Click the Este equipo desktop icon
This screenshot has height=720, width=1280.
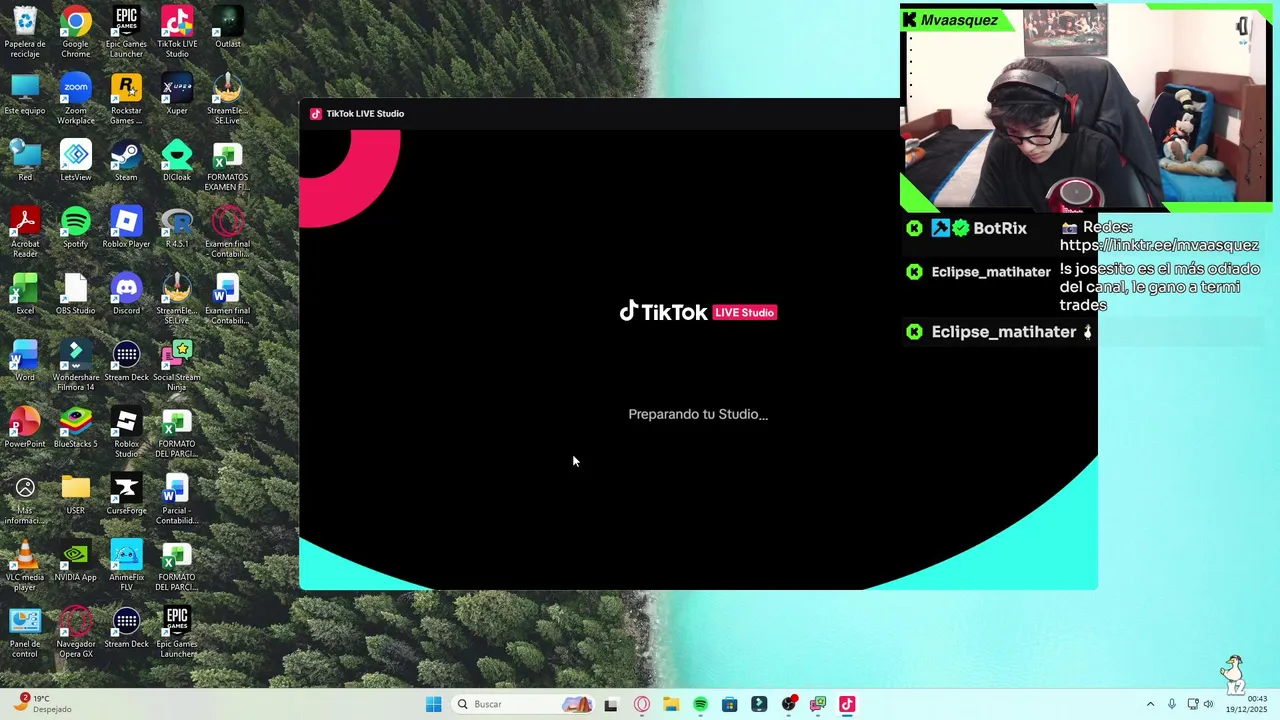coord(25,94)
